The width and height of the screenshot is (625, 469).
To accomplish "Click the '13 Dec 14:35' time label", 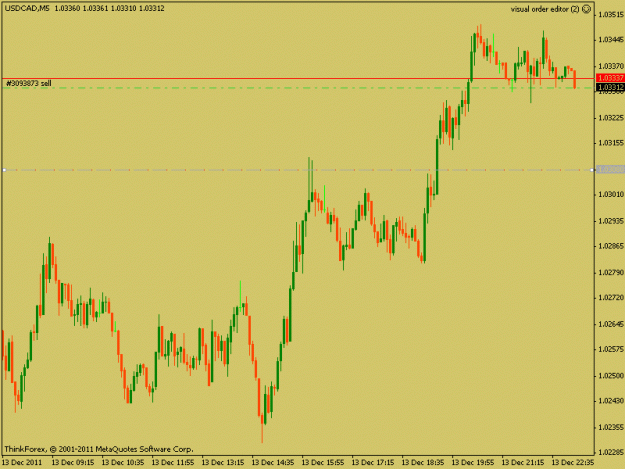I will (273, 462).
